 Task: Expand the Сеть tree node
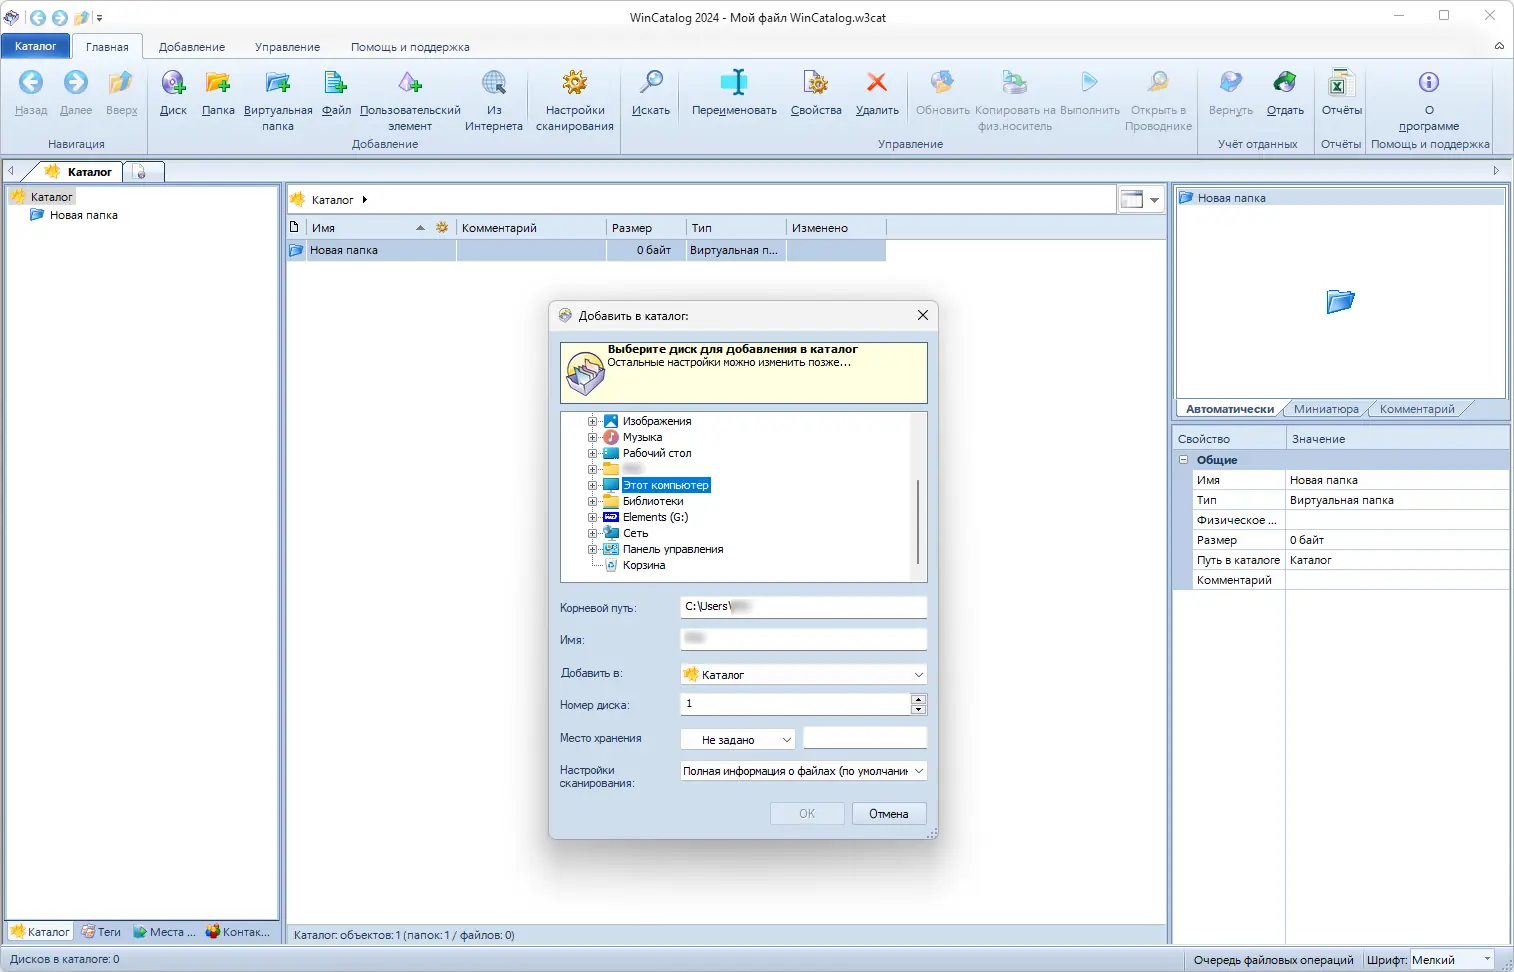(x=593, y=533)
